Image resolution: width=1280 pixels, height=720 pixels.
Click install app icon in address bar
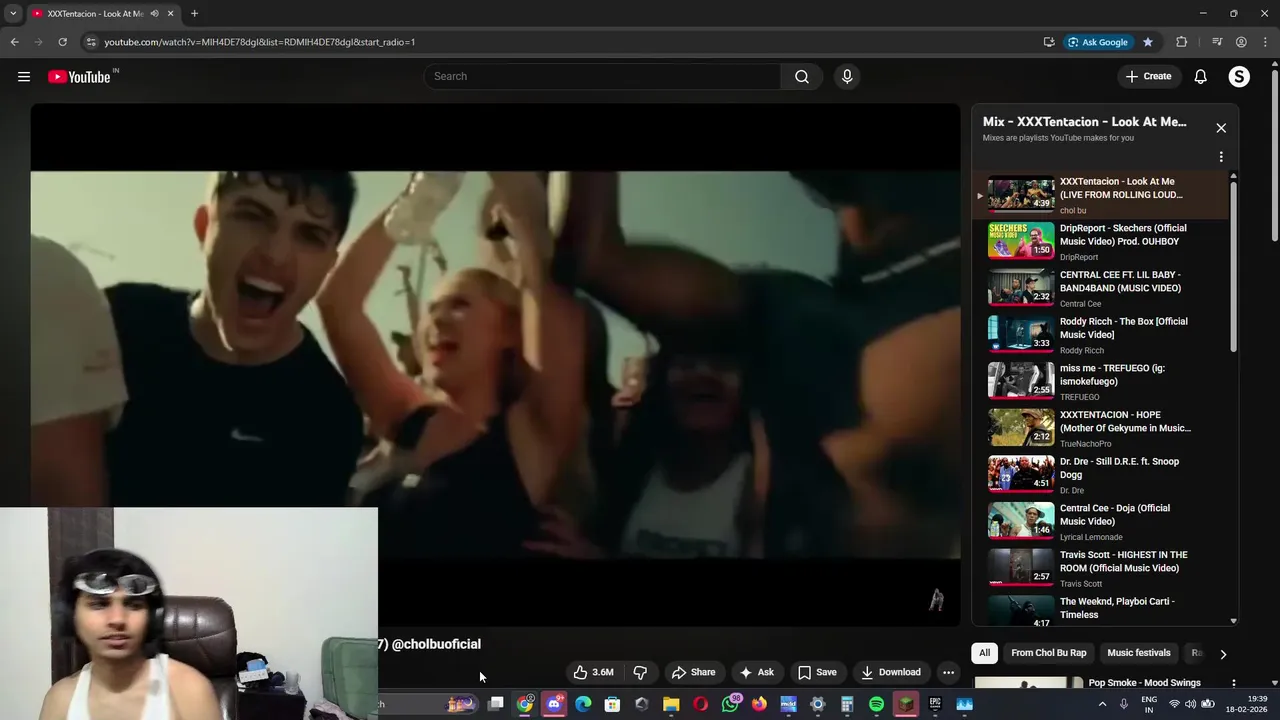click(x=1049, y=42)
